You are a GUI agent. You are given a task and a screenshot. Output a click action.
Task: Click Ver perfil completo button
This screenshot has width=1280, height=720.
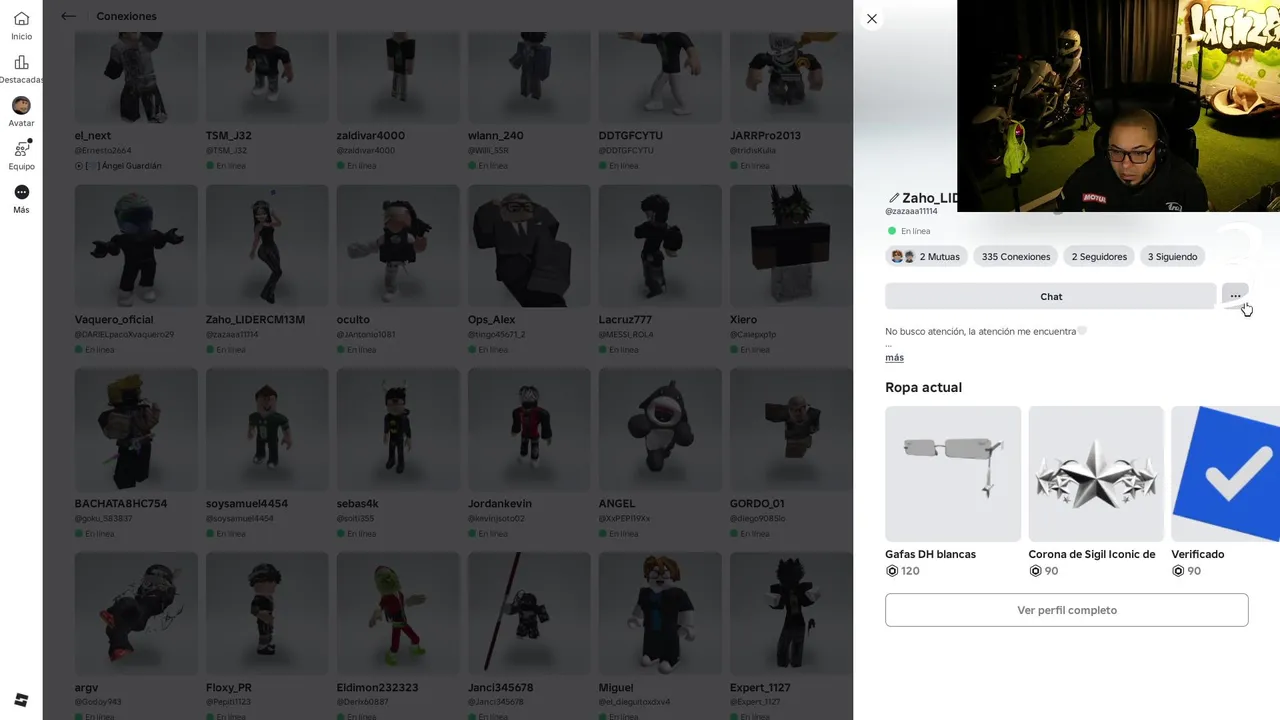tap(1066, 610)
